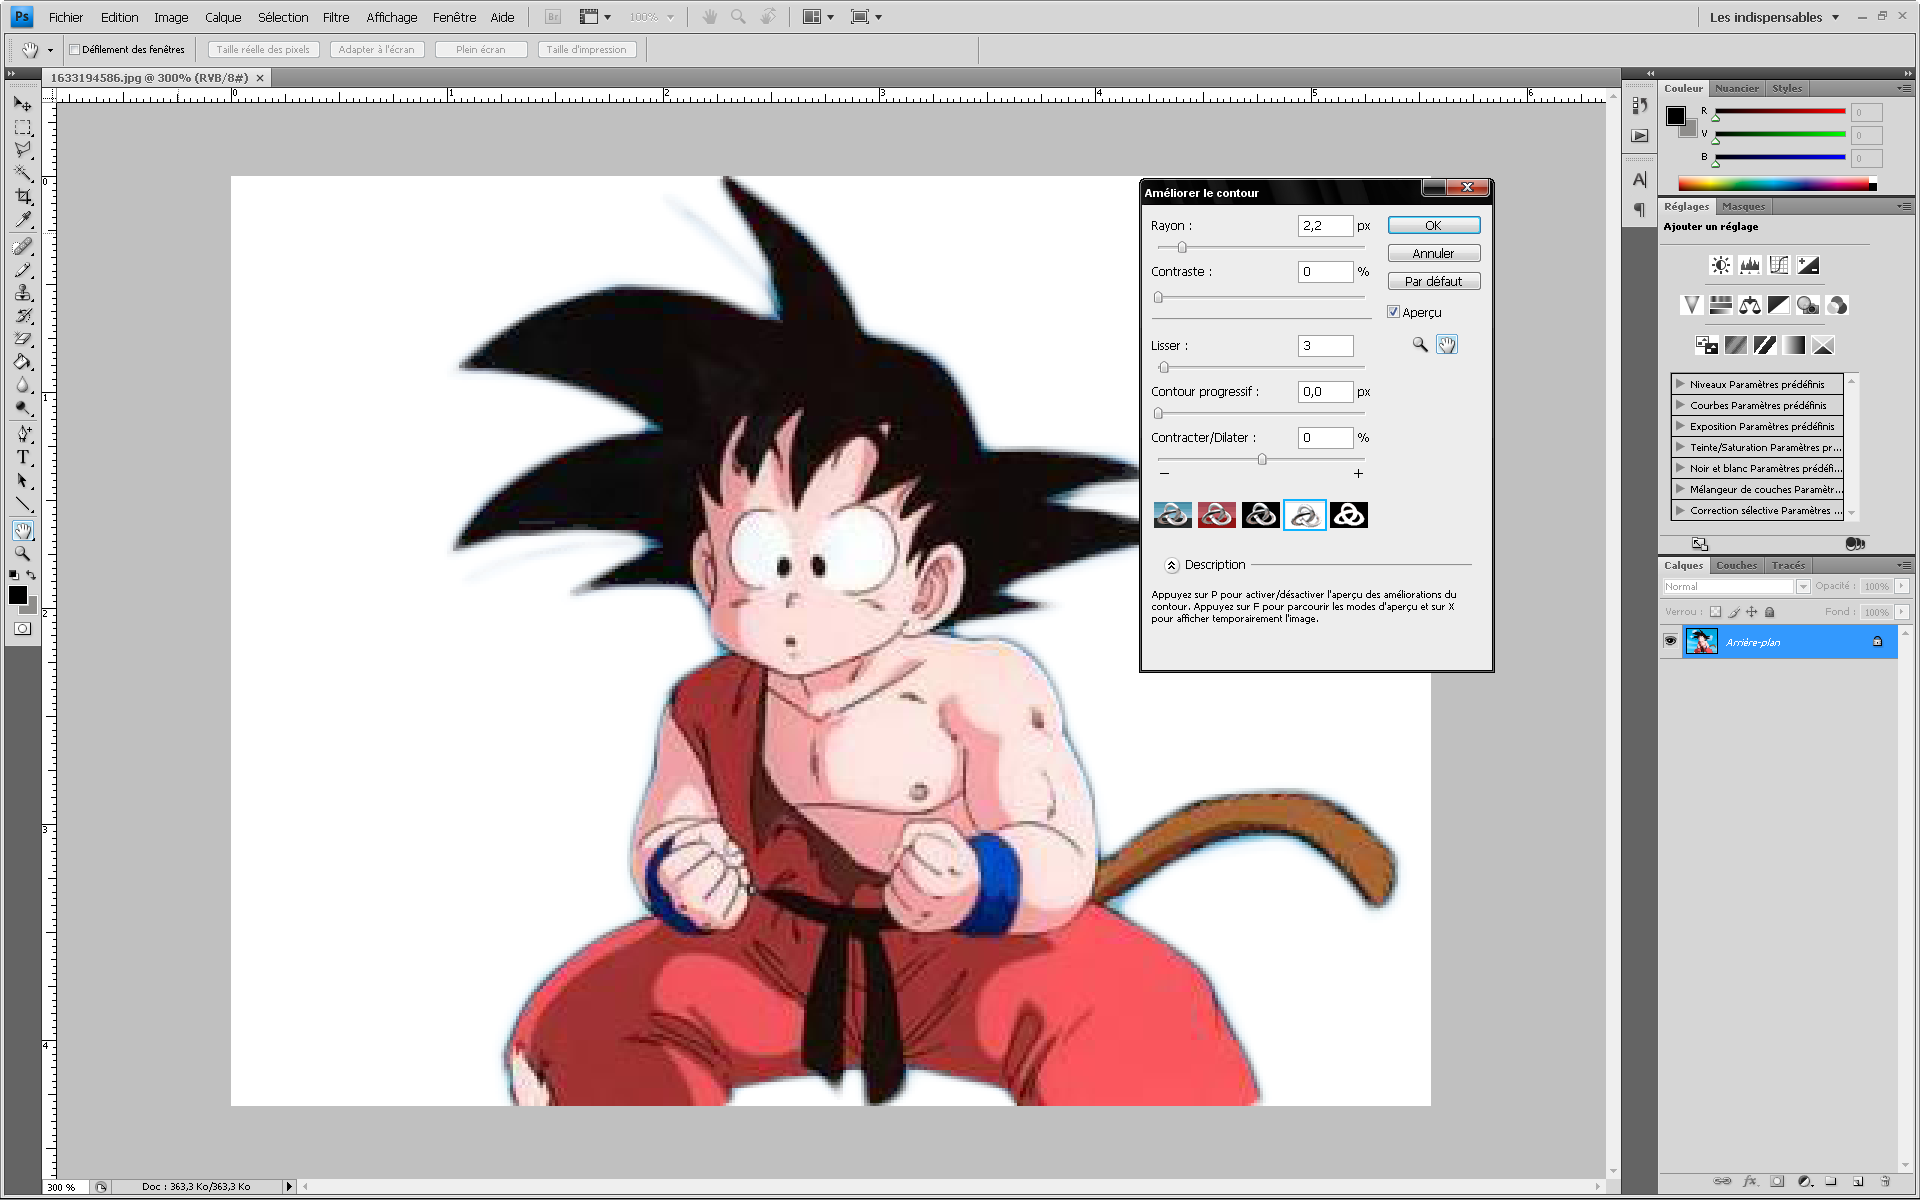Click the Contour progressif value field
Image resolution: width=1920 pixels, height=1200 pixels.
[x=1325, y=392]
